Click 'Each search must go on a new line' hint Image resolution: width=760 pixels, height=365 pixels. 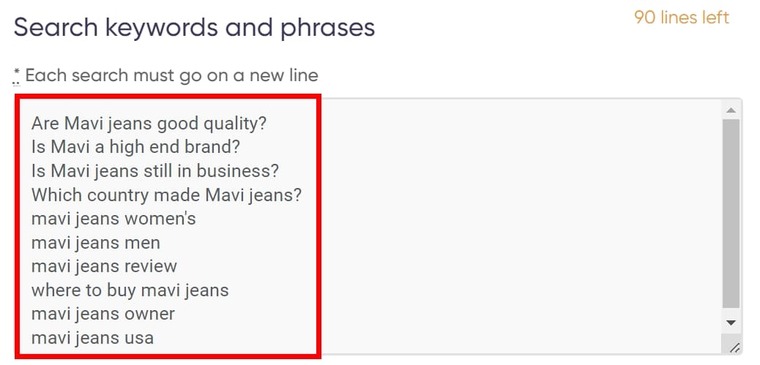point(172,75)
